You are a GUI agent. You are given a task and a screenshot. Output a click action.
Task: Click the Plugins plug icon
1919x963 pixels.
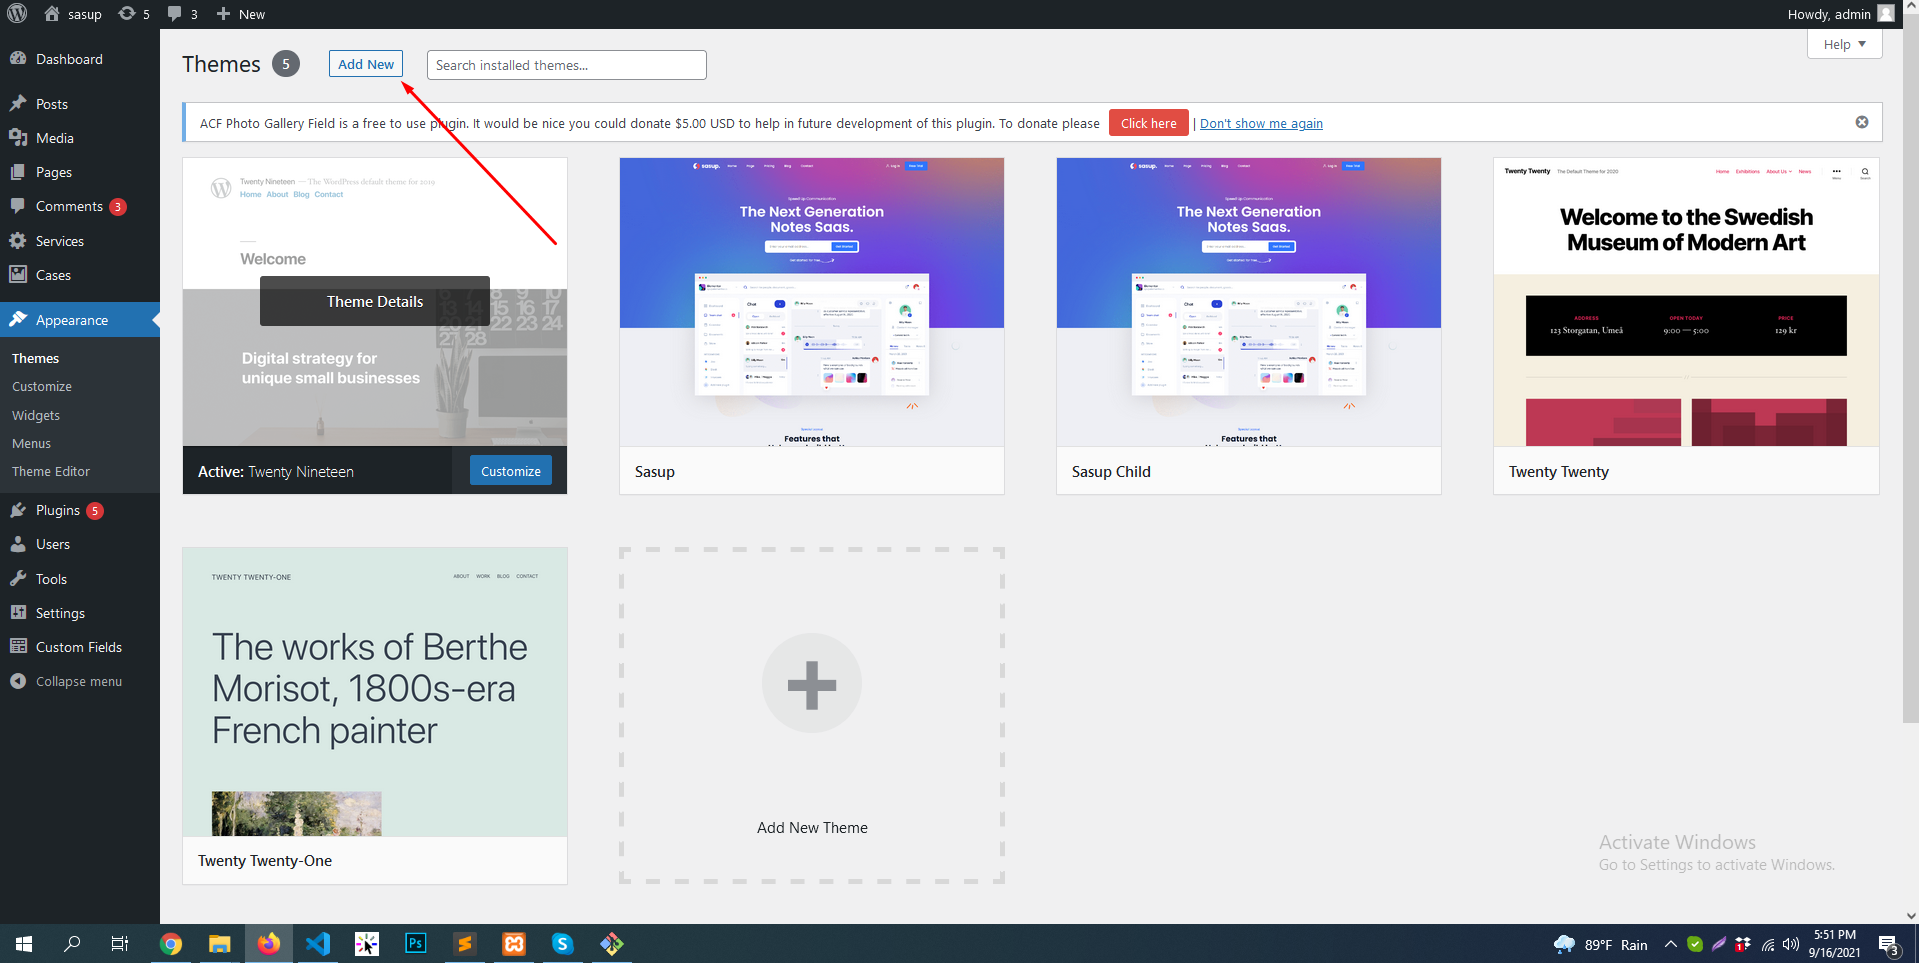tap(18, 510)
